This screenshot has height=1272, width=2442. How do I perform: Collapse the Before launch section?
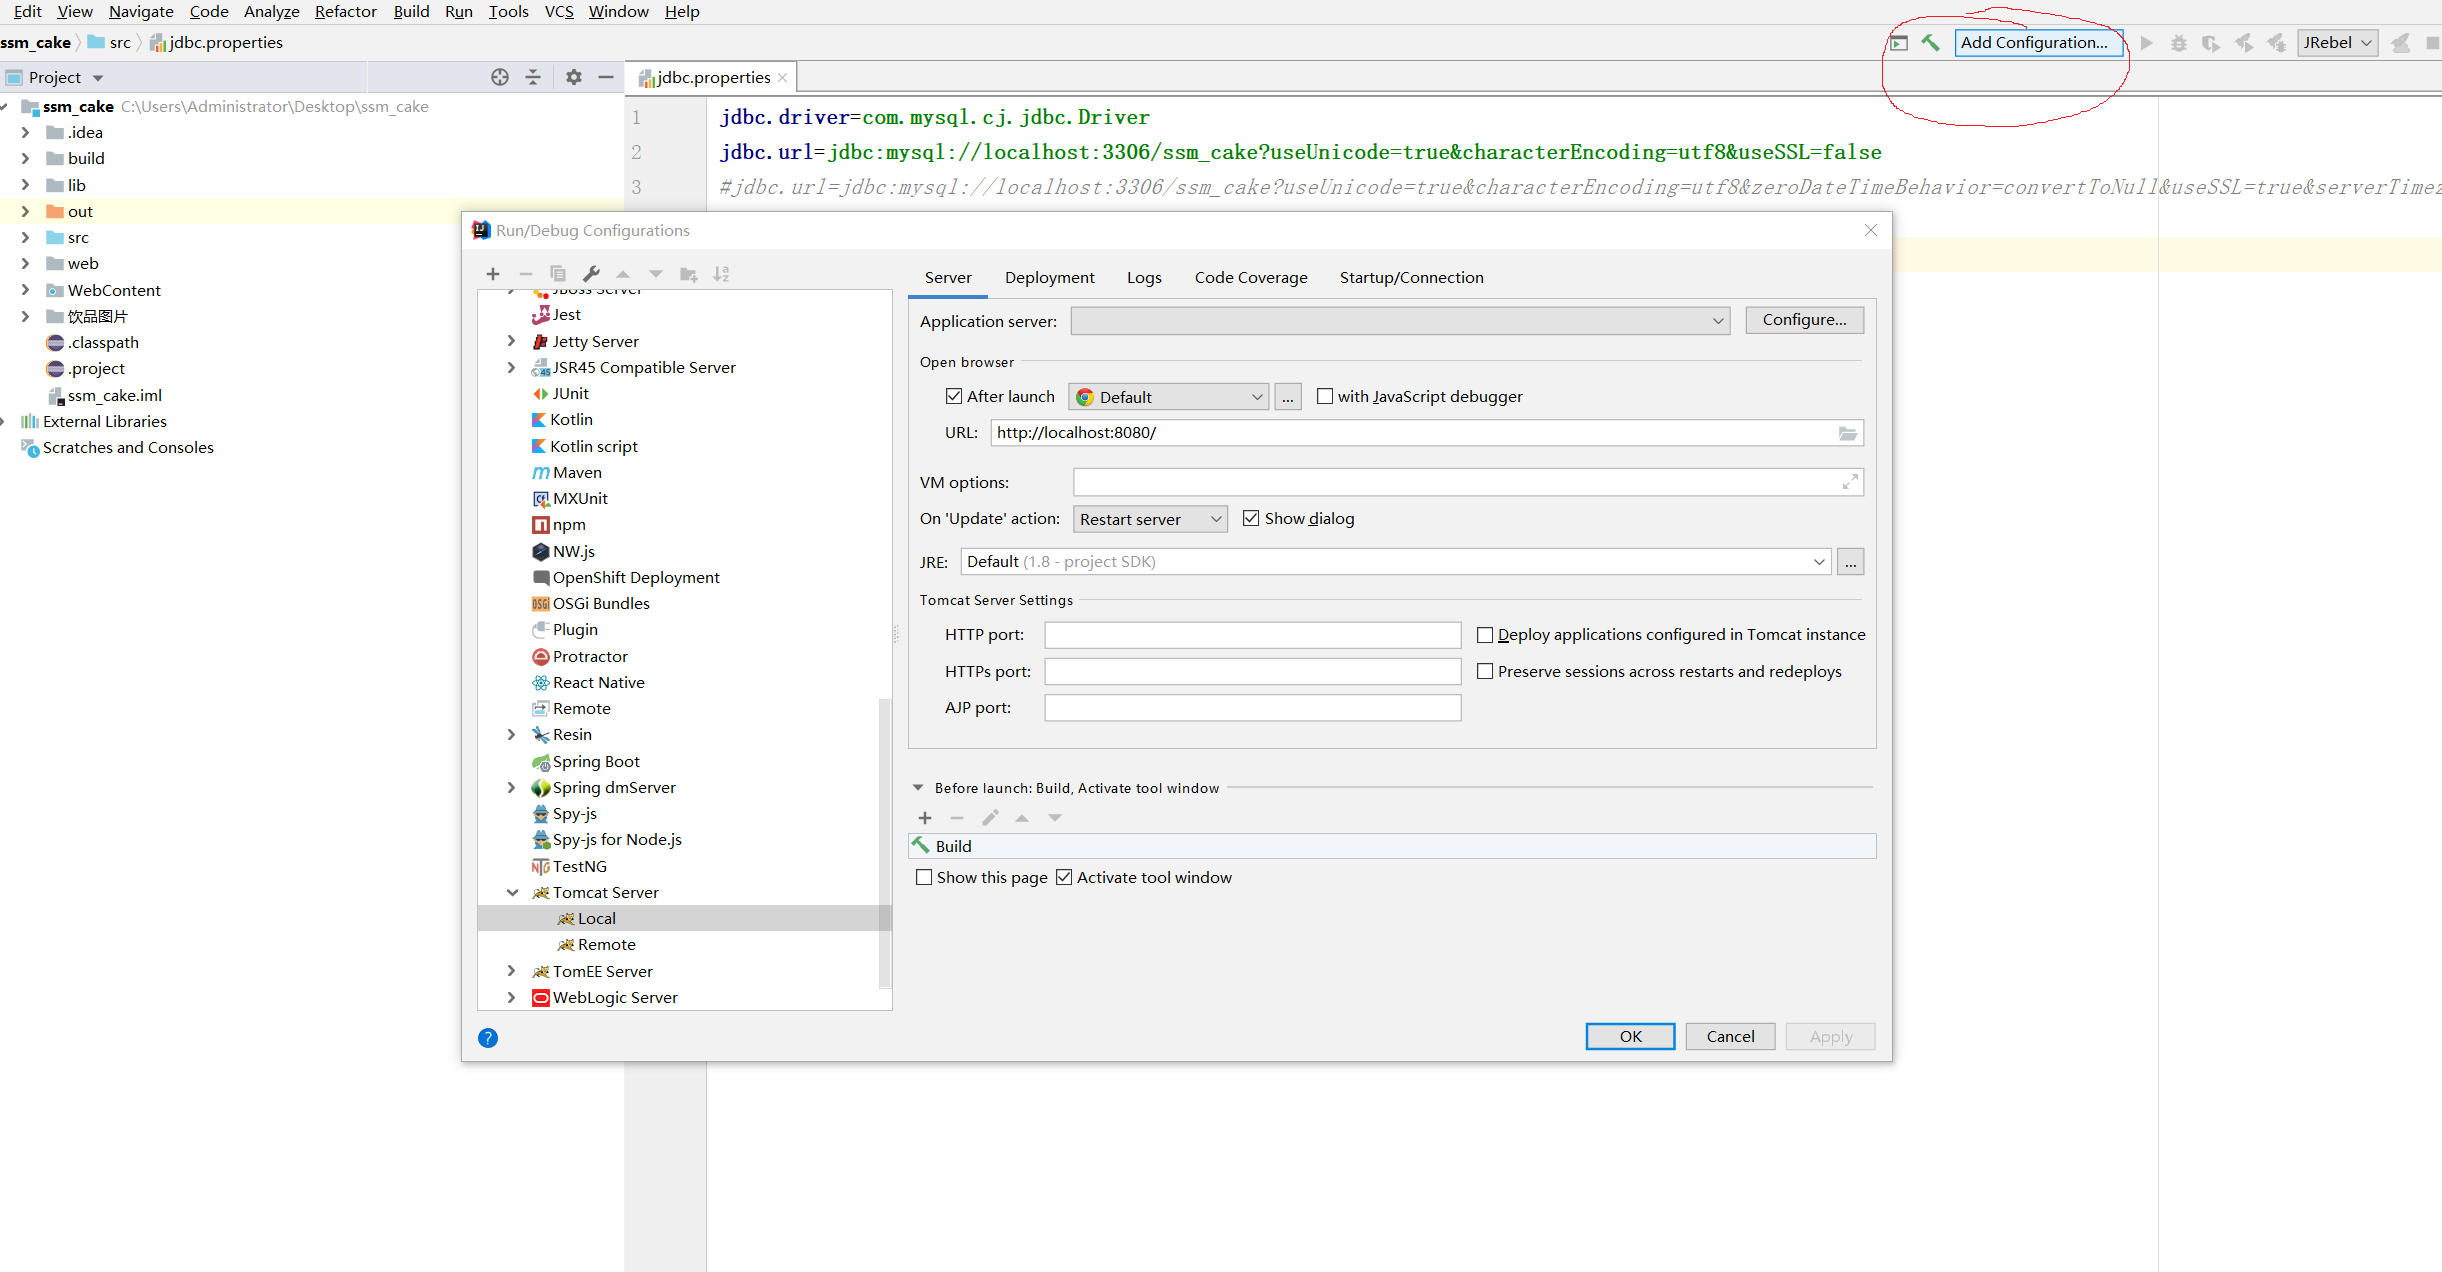pyautogui.click(x=918, y=788)
